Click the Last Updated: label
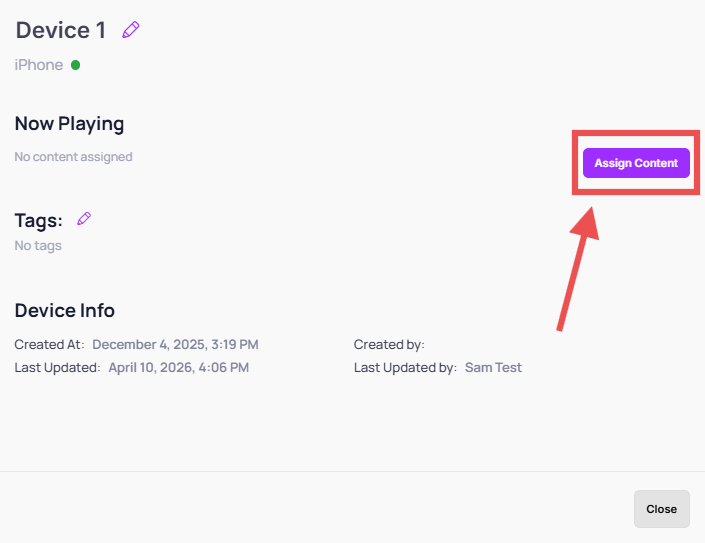The height and width of the screenshot is (543, 705). pos(58,368)
